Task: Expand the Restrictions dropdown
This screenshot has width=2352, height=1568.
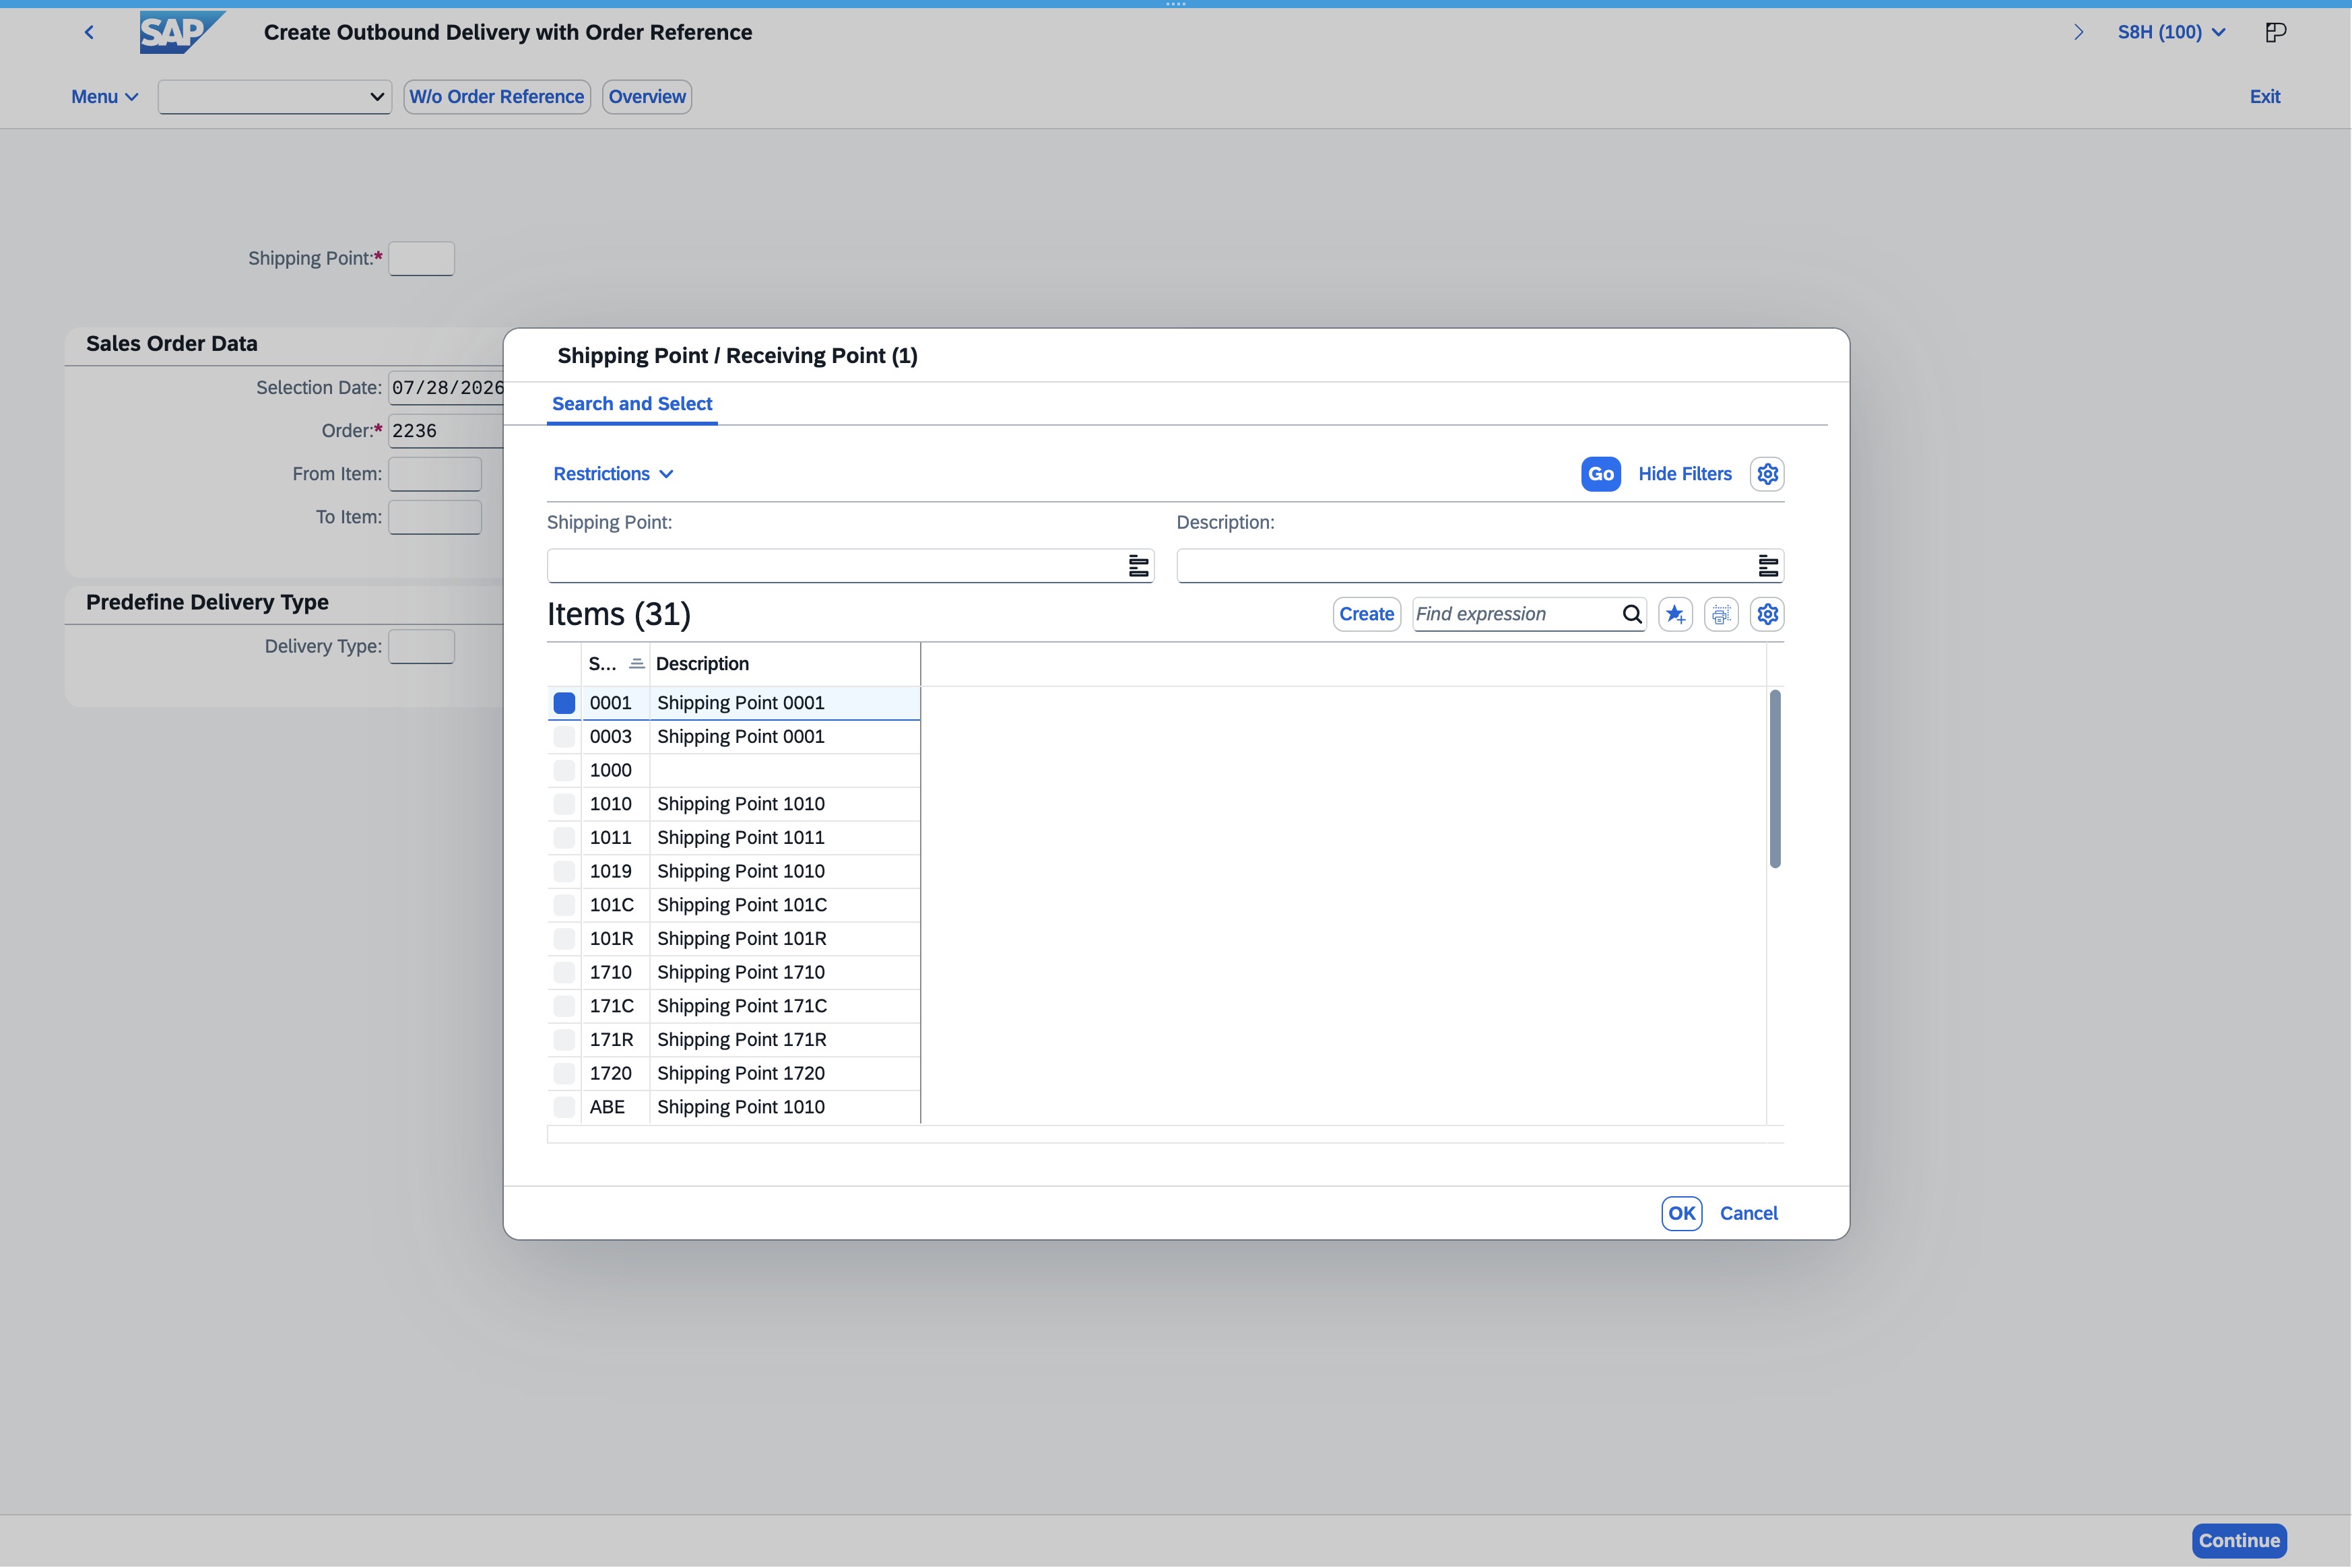Action: 613,474
